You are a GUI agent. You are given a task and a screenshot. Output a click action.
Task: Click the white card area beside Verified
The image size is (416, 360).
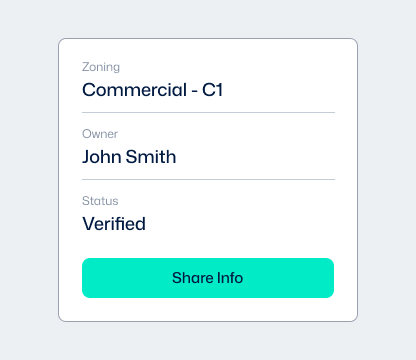[240, 224]
